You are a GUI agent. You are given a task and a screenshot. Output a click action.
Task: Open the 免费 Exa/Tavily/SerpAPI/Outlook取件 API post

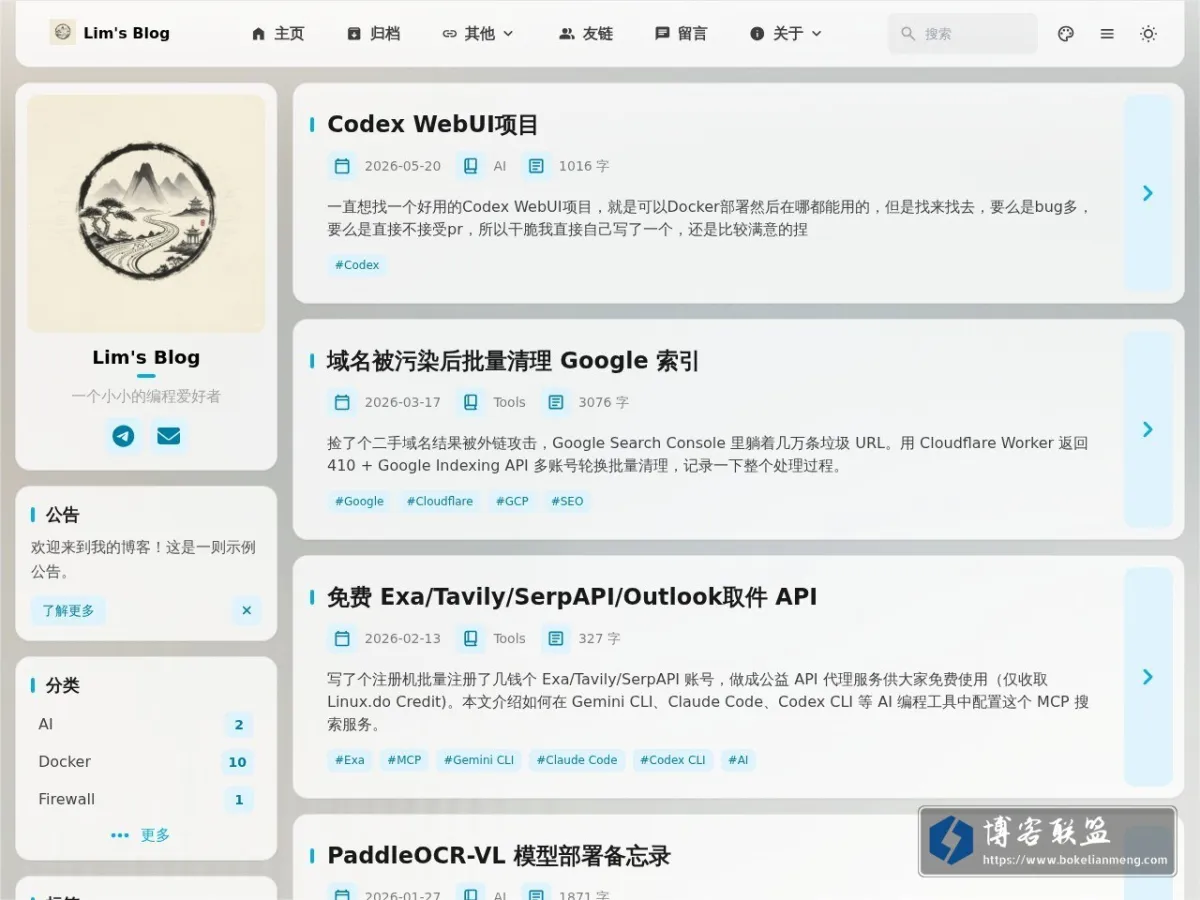coord(572,597)
